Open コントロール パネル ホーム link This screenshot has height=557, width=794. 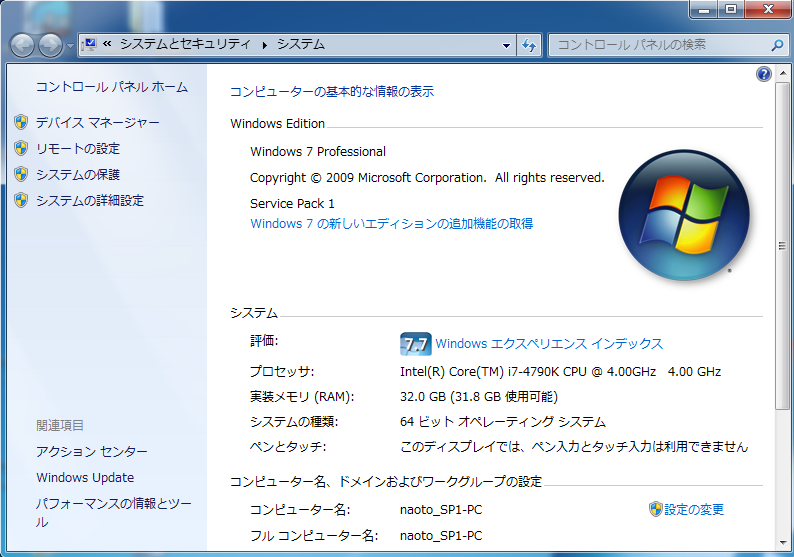pyautogui.click(x=112, y=87)
